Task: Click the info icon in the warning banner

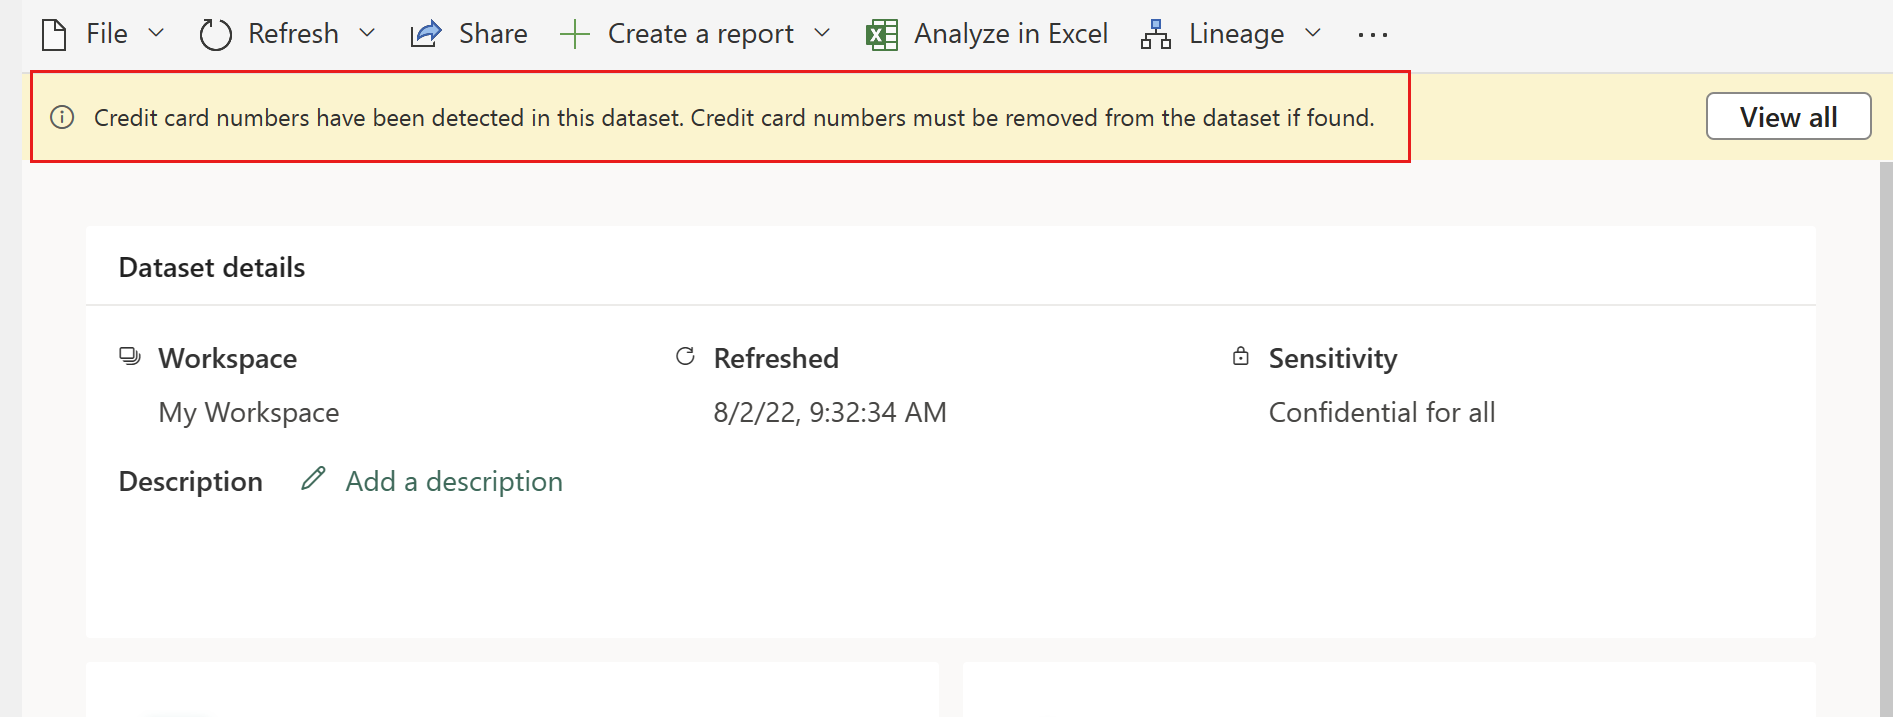Action: pos(62,117)
